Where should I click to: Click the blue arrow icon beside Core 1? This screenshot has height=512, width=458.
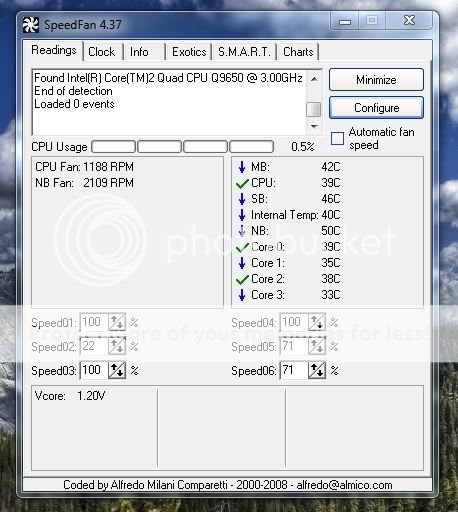click(242, 263)
